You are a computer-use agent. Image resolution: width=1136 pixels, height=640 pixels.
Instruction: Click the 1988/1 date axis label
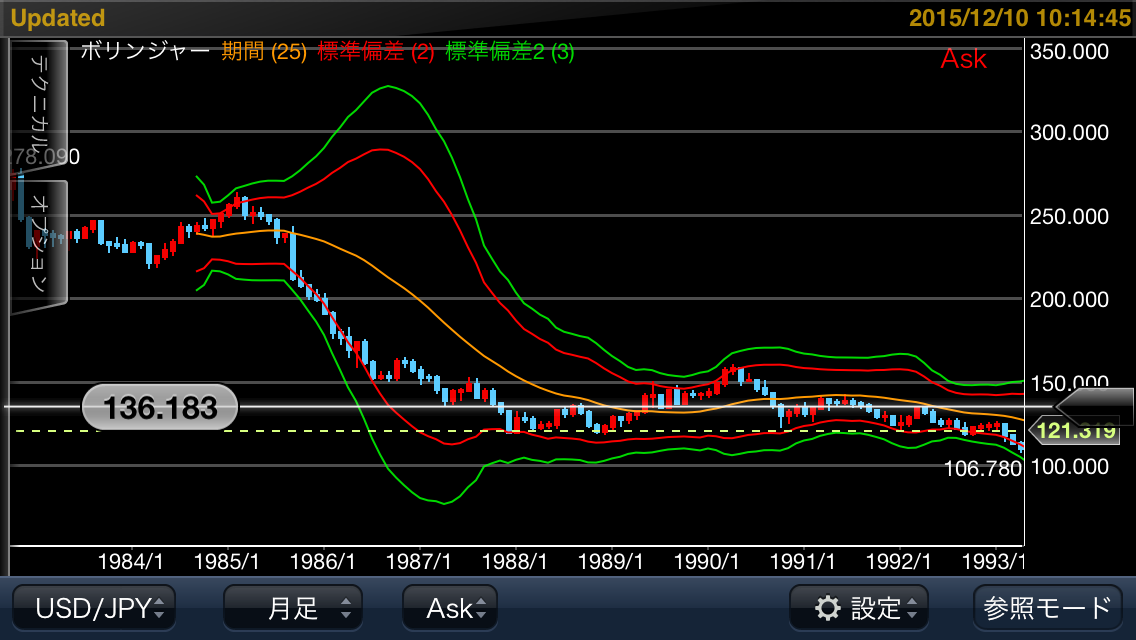click(514, 561)
